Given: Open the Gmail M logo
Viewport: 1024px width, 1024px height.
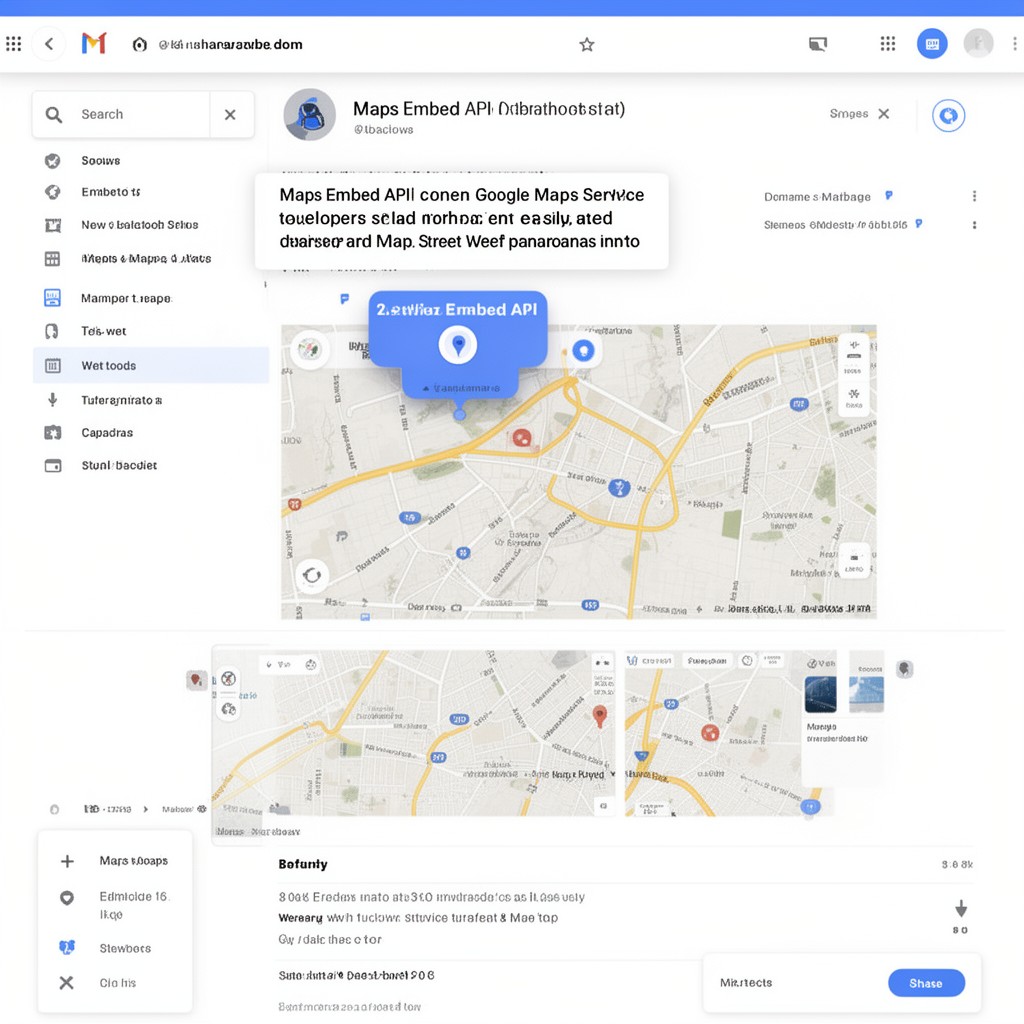Looking at the screenshot, I should click(94, 44).
